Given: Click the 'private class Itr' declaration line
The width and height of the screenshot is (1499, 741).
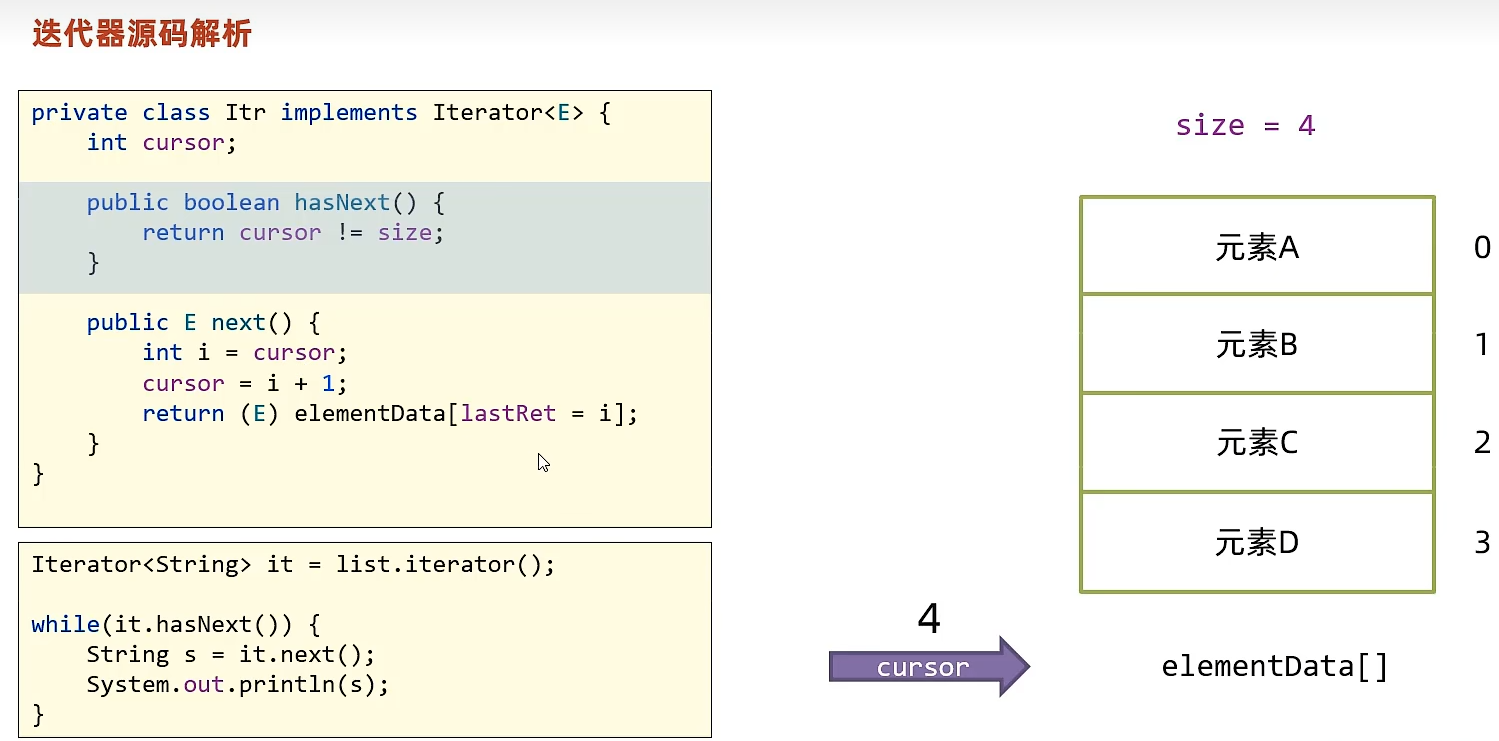Looking at the screenshot, I should pos(320,112).
